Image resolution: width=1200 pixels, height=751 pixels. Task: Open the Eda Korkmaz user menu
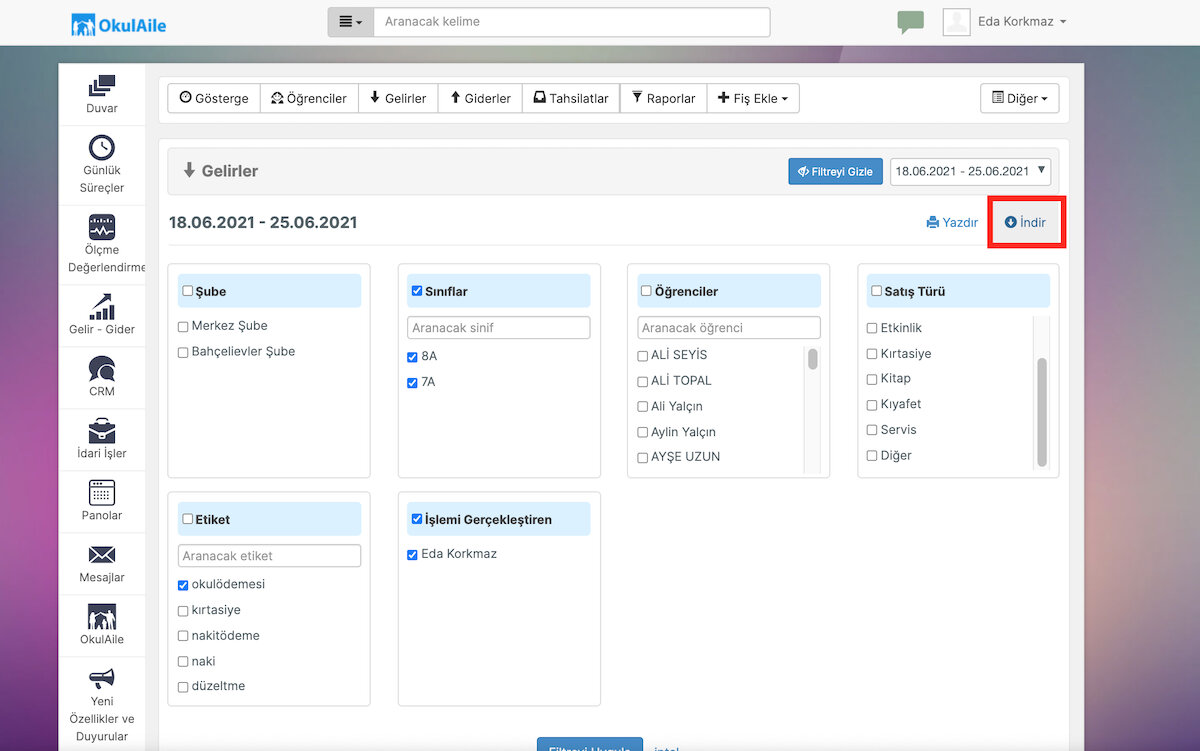(1021, 22)
